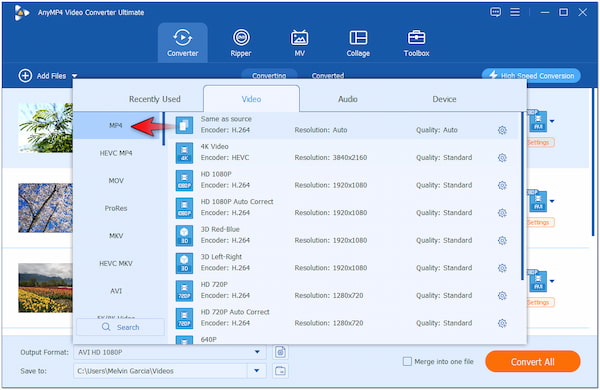Screen dimensions: 600x390
Task: Click the Add Files plus icon
Action: (x=25, y=75)
